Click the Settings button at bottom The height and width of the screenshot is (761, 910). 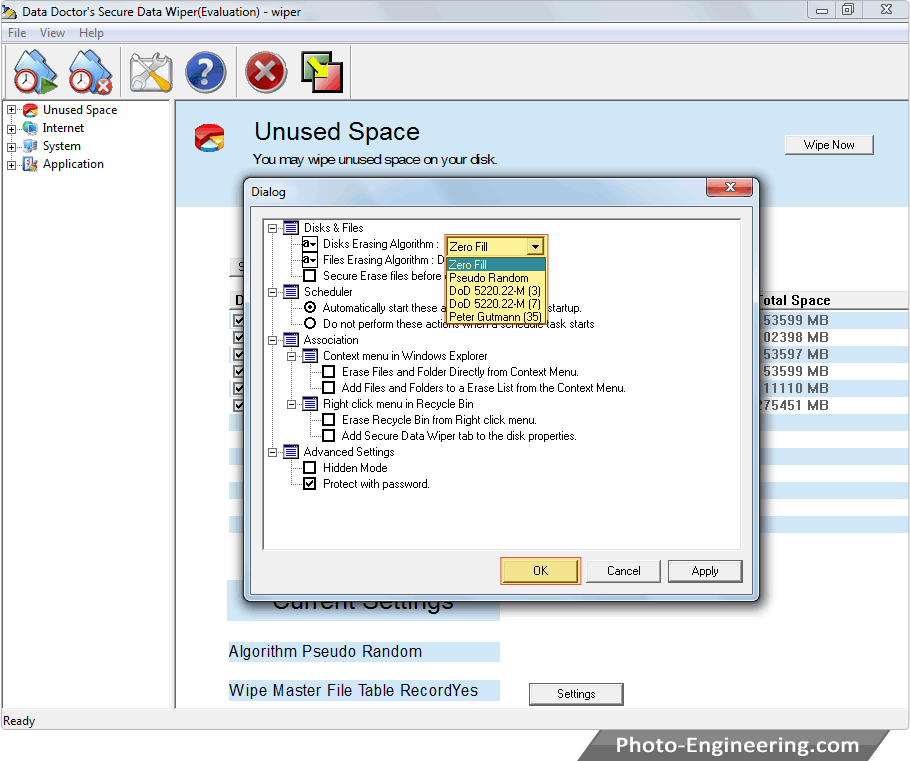[x=576, y=694]
